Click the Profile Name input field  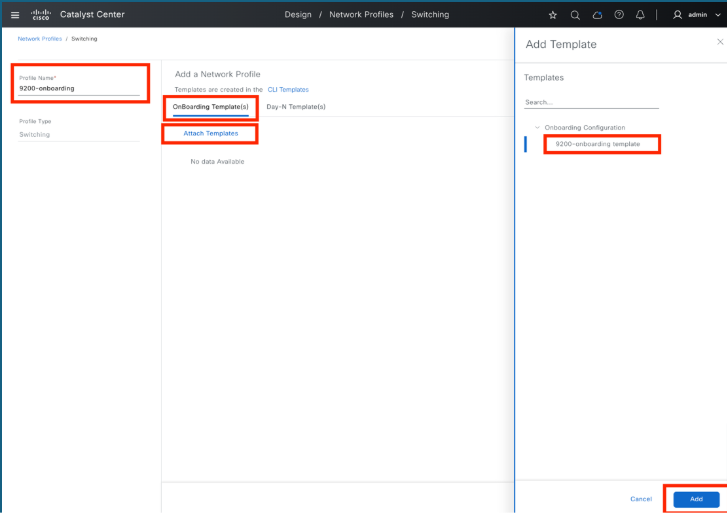click(79, 88)
